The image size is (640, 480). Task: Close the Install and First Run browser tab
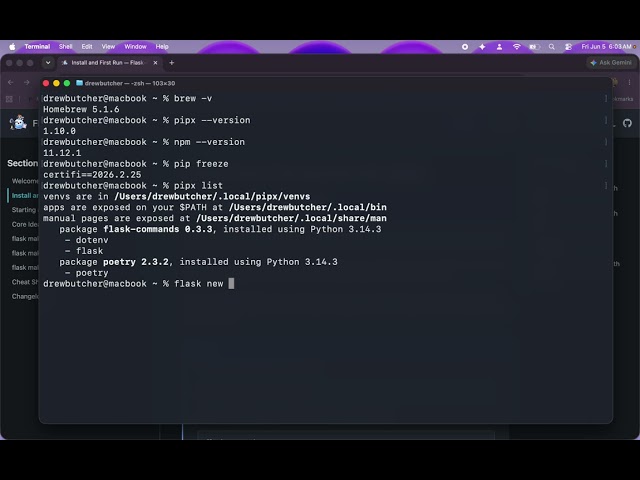[x=155, y=63]
